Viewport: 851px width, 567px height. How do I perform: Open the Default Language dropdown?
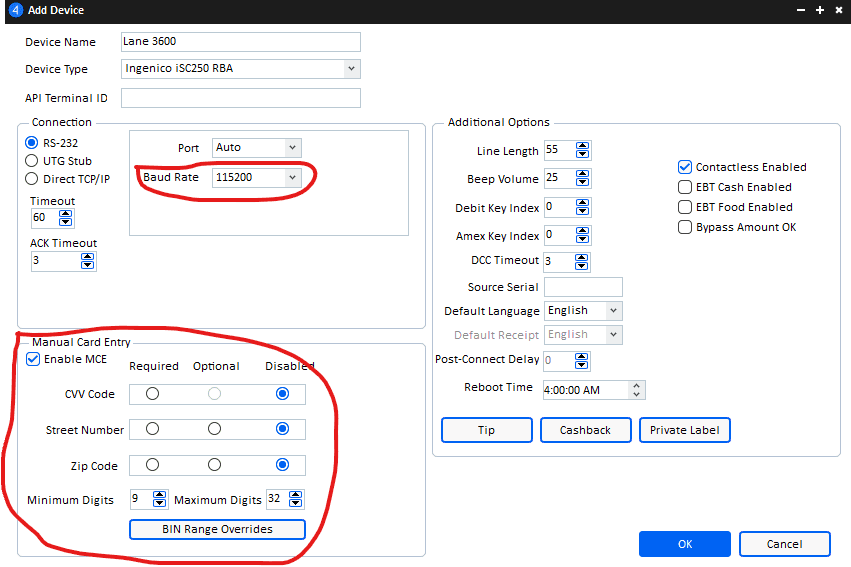(x=613, y=311)
